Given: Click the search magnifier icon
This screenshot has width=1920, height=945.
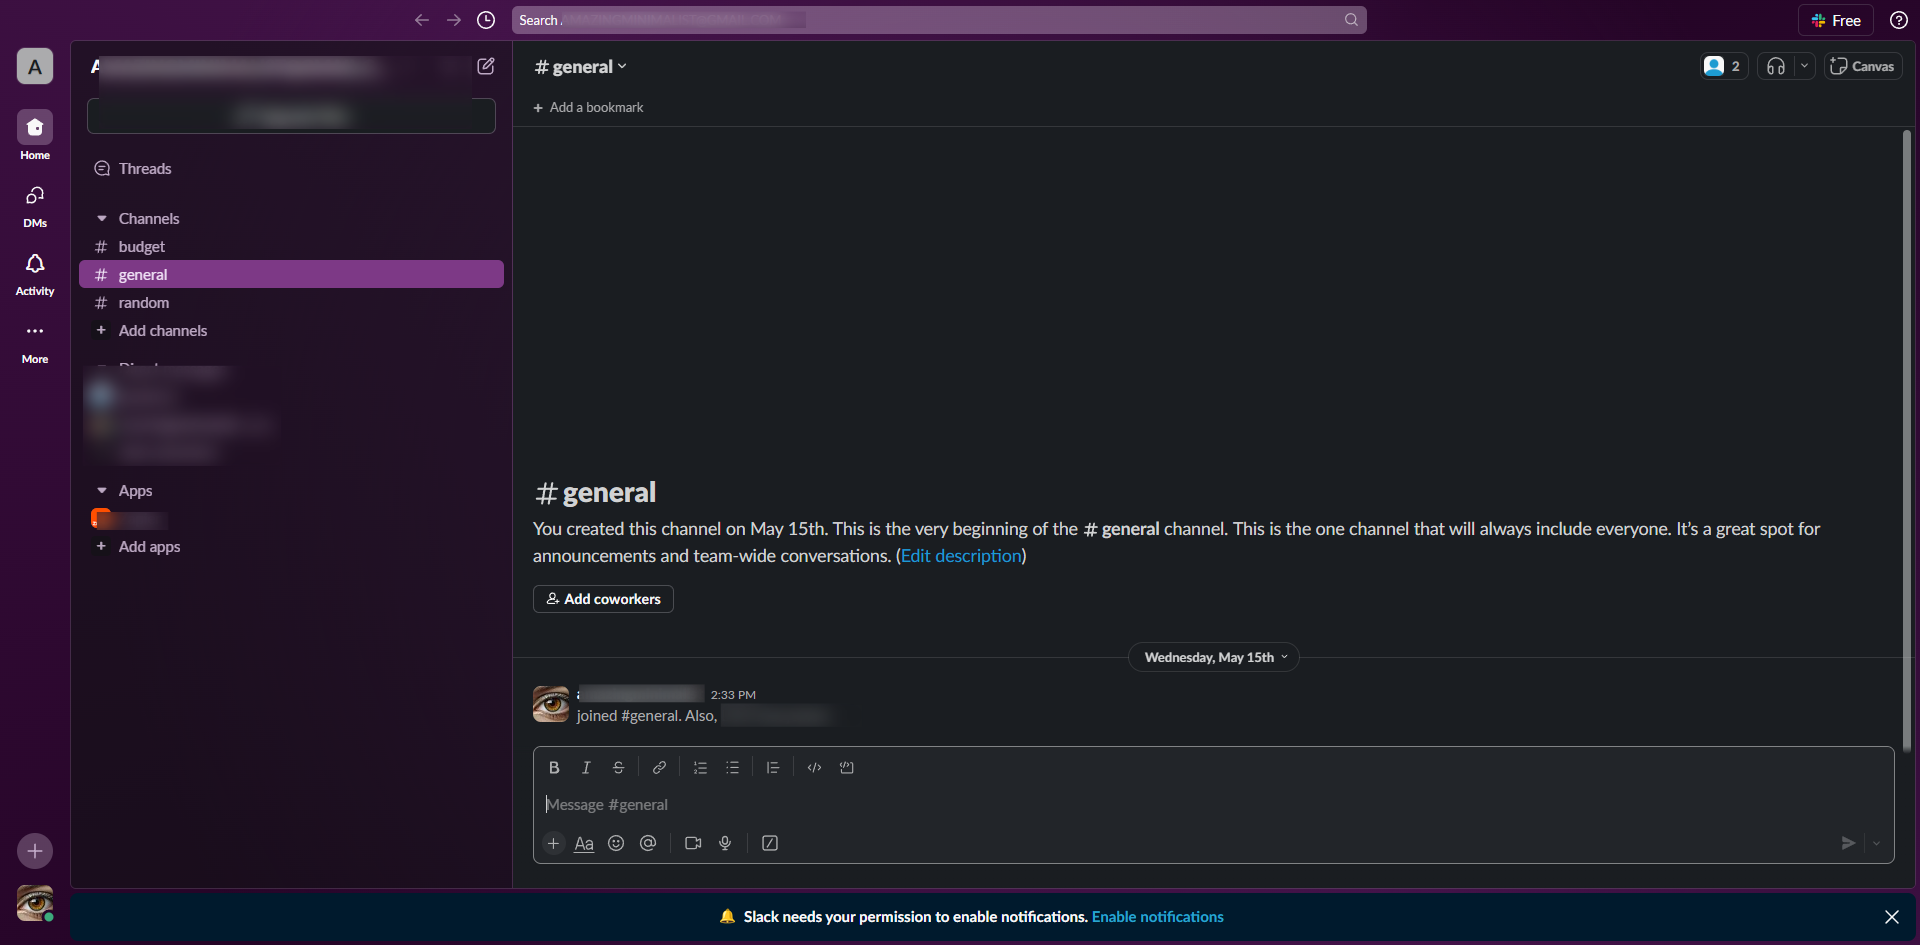Looking at the screenshot, I should (x=1351, y=20).
